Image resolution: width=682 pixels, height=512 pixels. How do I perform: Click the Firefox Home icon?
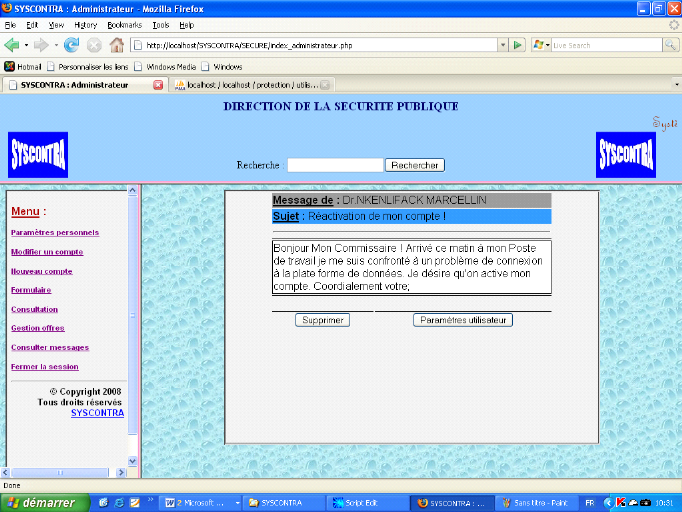coord(116,45)
